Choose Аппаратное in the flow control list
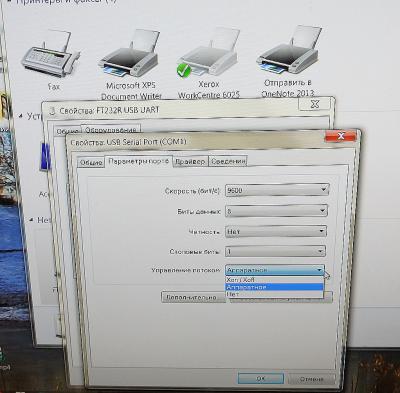The height and width of the screenshot is (393, 400). [x=275, y=287]
